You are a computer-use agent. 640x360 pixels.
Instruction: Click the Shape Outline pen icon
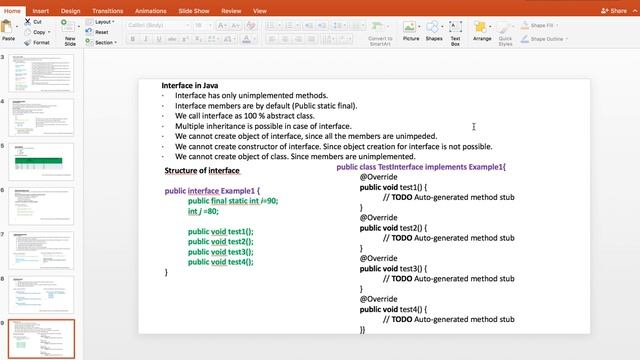tap(525, 39)
